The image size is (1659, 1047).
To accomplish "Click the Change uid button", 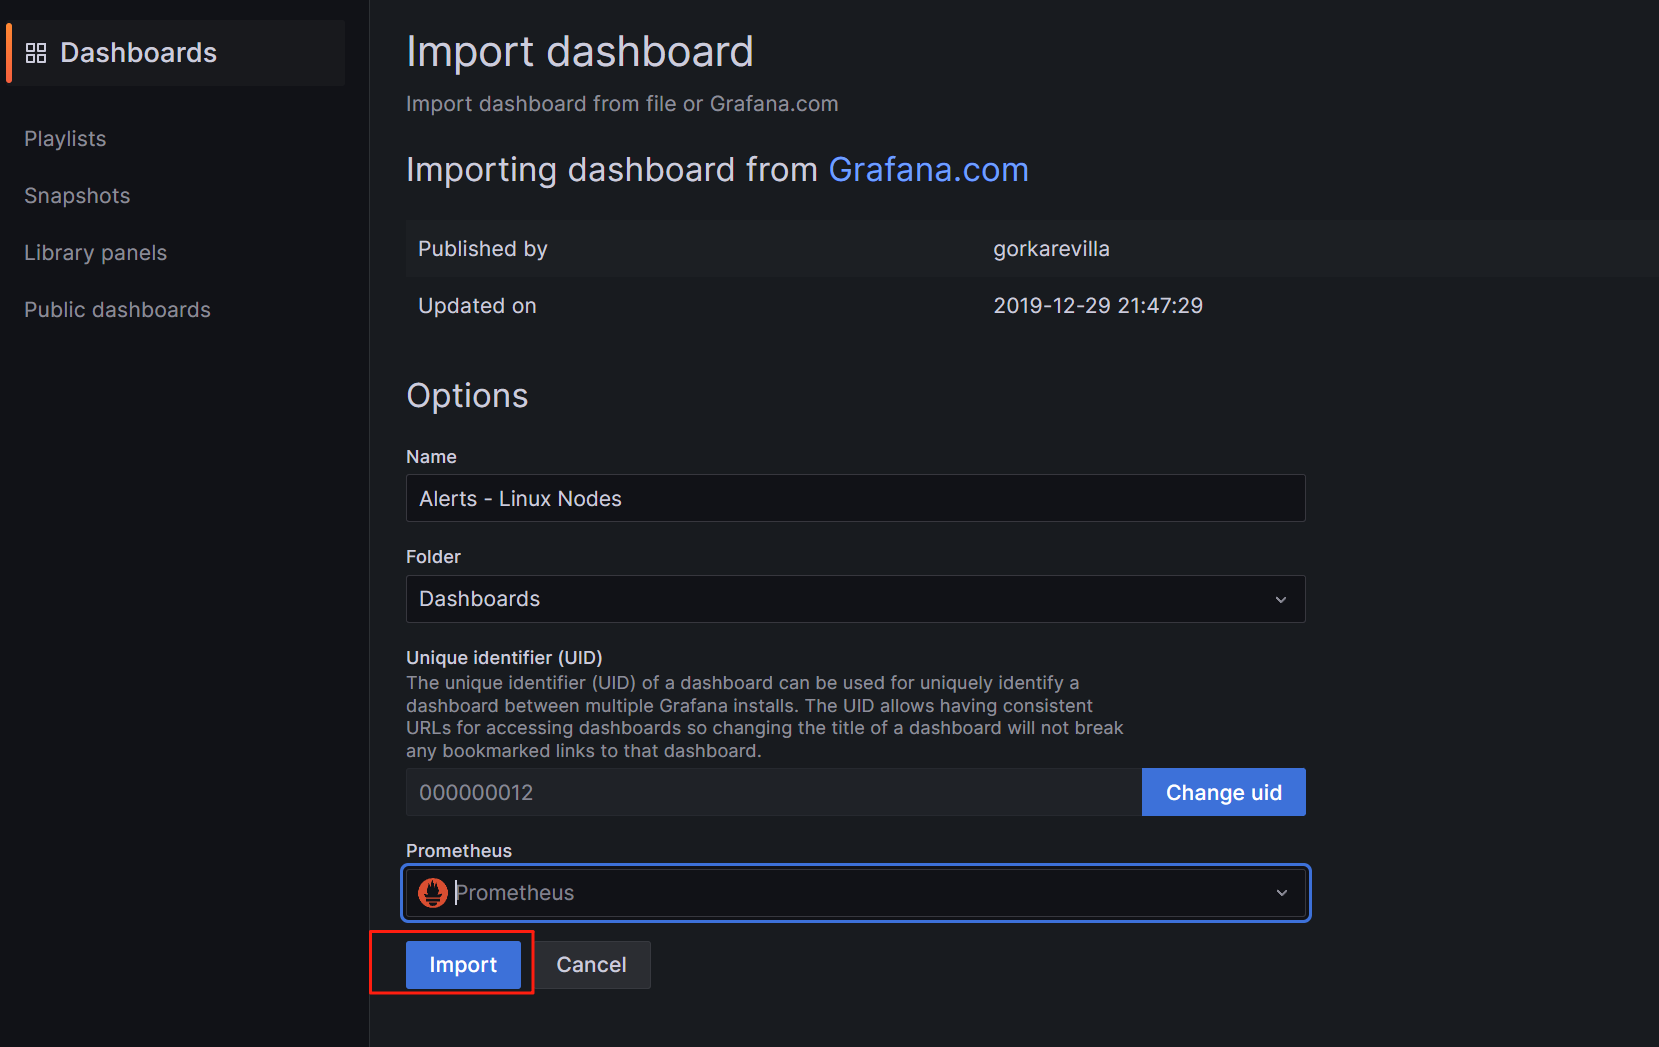I will 1224,792.
